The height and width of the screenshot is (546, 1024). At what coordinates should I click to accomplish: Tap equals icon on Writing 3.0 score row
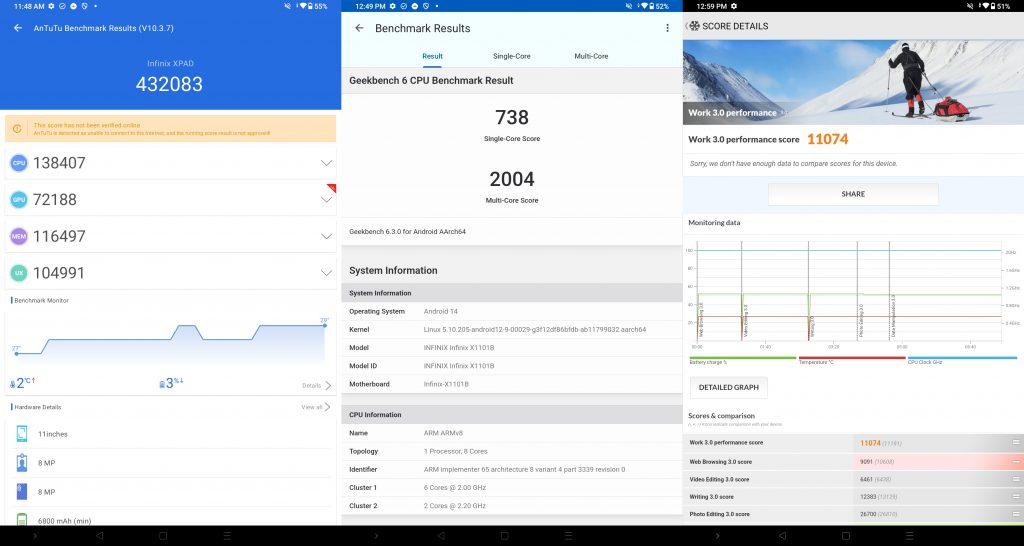click(x=1016, y=497)
